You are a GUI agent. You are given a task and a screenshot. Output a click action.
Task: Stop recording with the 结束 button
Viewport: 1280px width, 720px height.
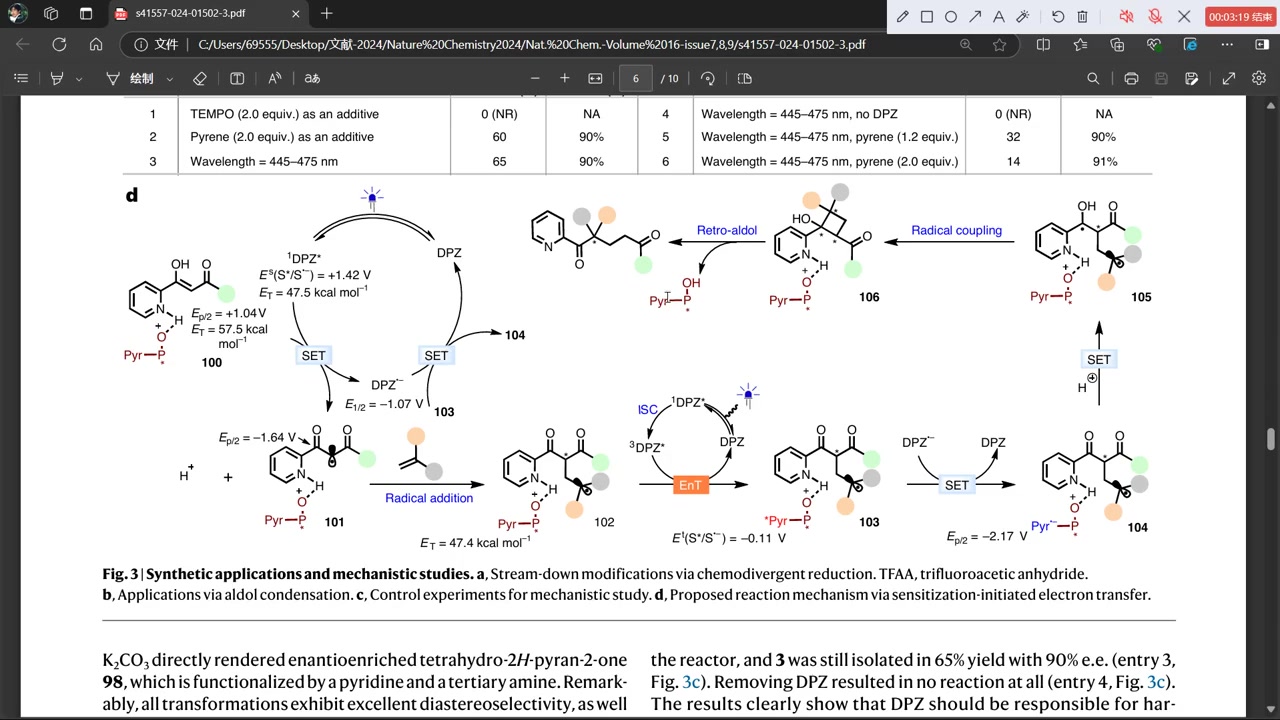click(x=1241, y=17)
